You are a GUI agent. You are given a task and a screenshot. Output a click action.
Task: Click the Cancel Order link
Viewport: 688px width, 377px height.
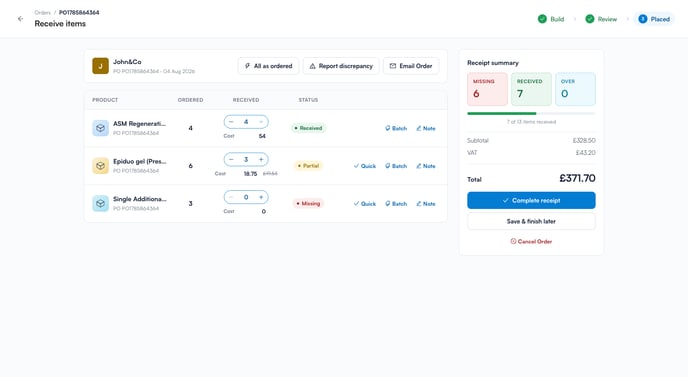pyautogui.click(x=531, y=241)
